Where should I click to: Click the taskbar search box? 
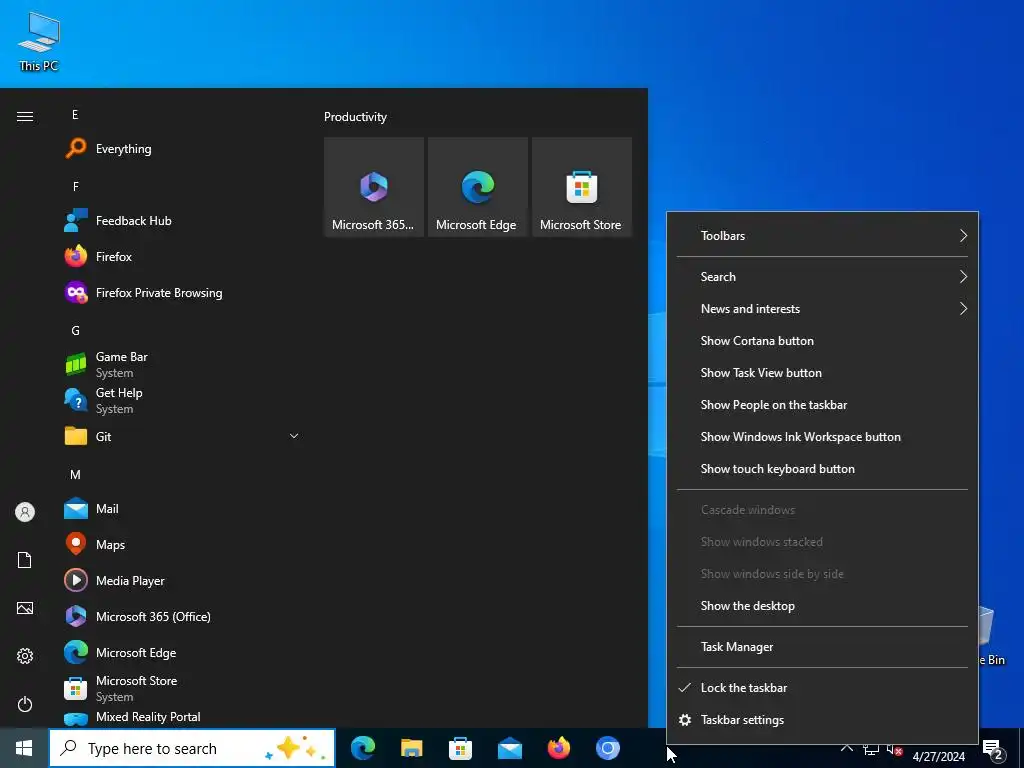tap(193, 748)
